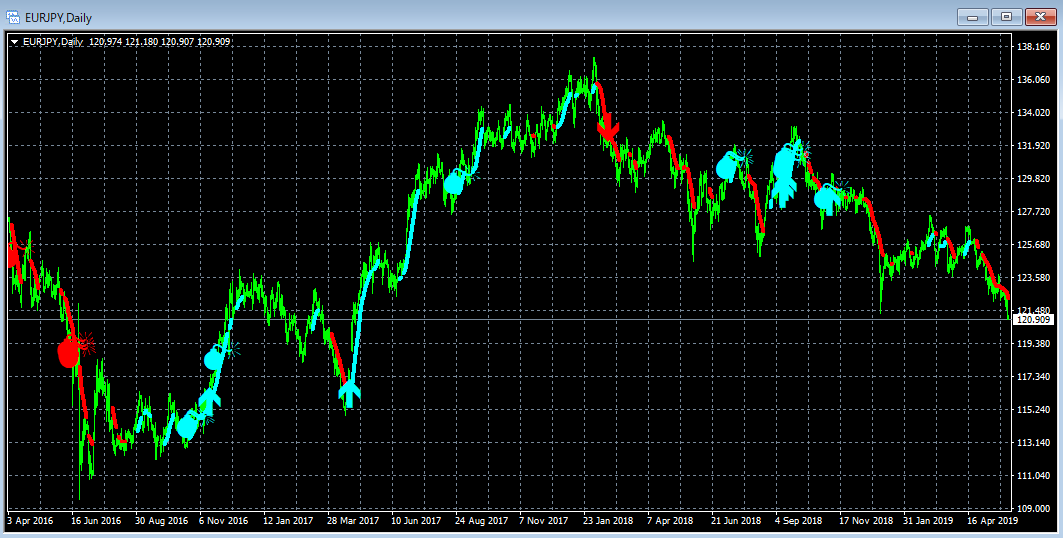Select the cyan up arrow at March 2017 low
This screenshot has width=1063, height=538.
click(x=350, y=394)
